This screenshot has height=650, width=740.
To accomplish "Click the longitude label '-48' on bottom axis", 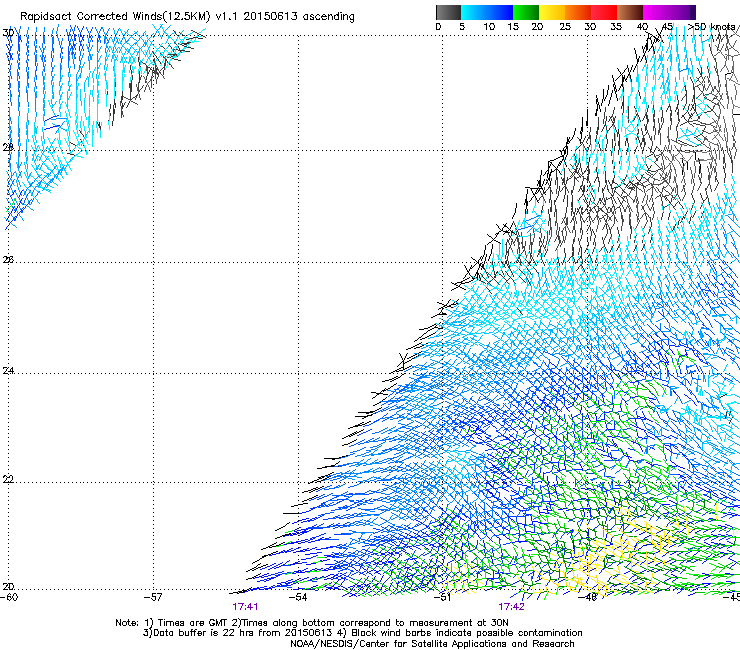I will tap(588, 597).
